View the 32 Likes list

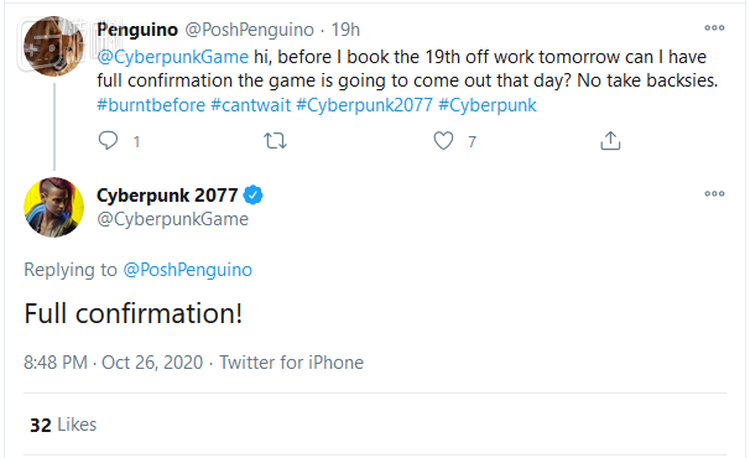63,425
